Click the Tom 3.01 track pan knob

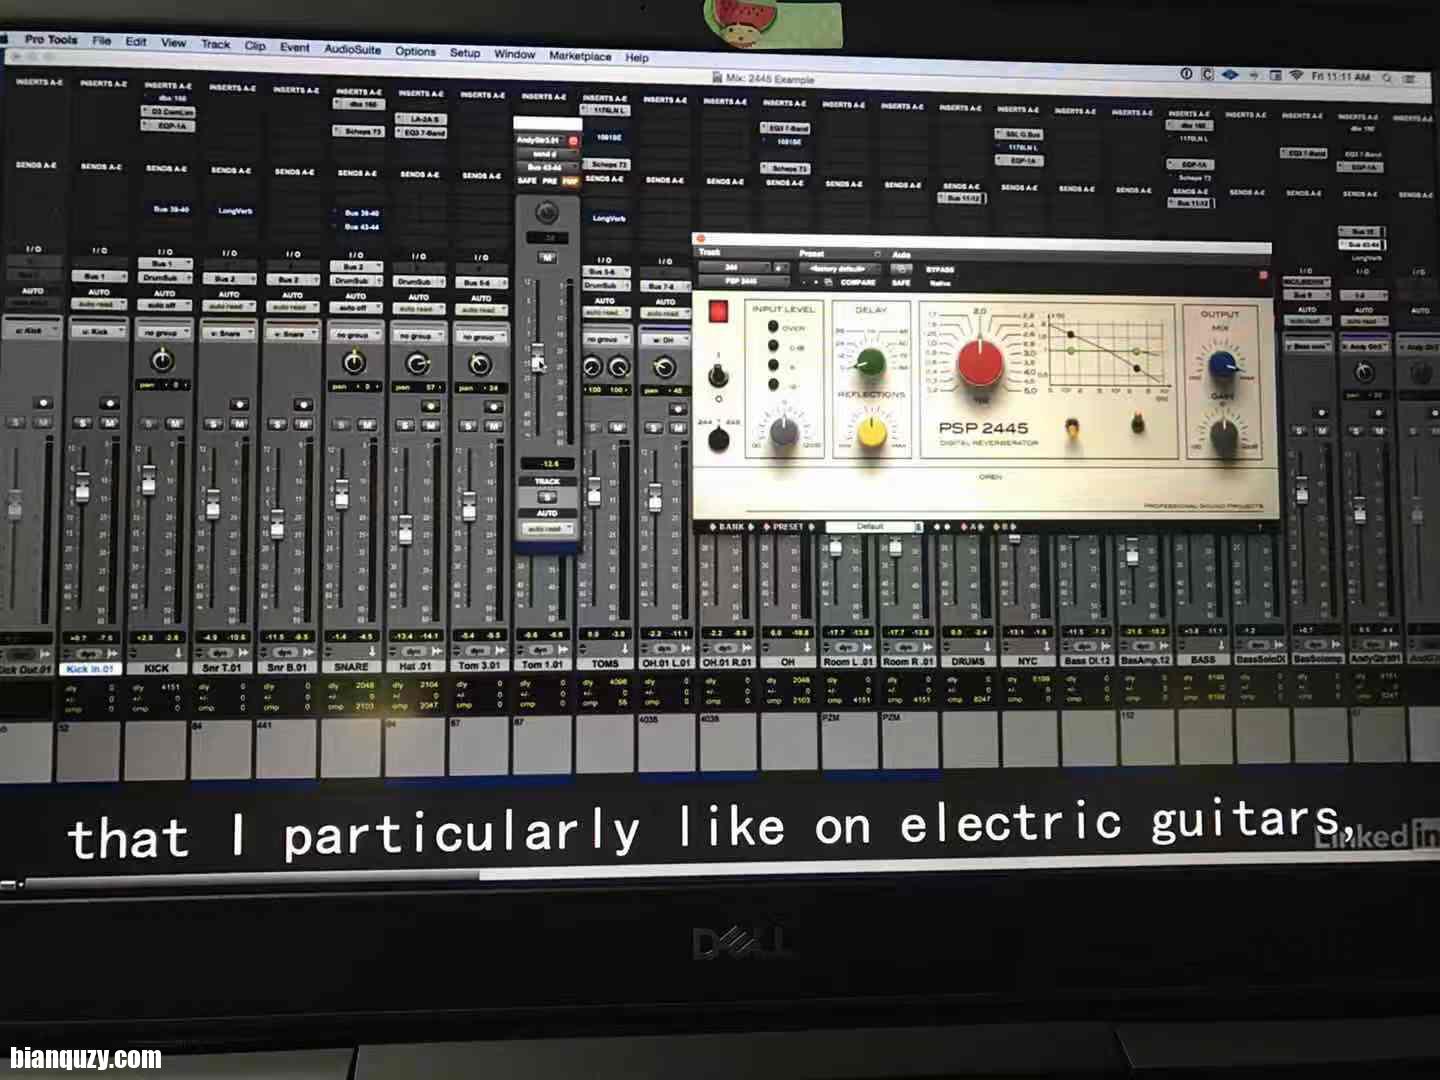click(480, 363)
